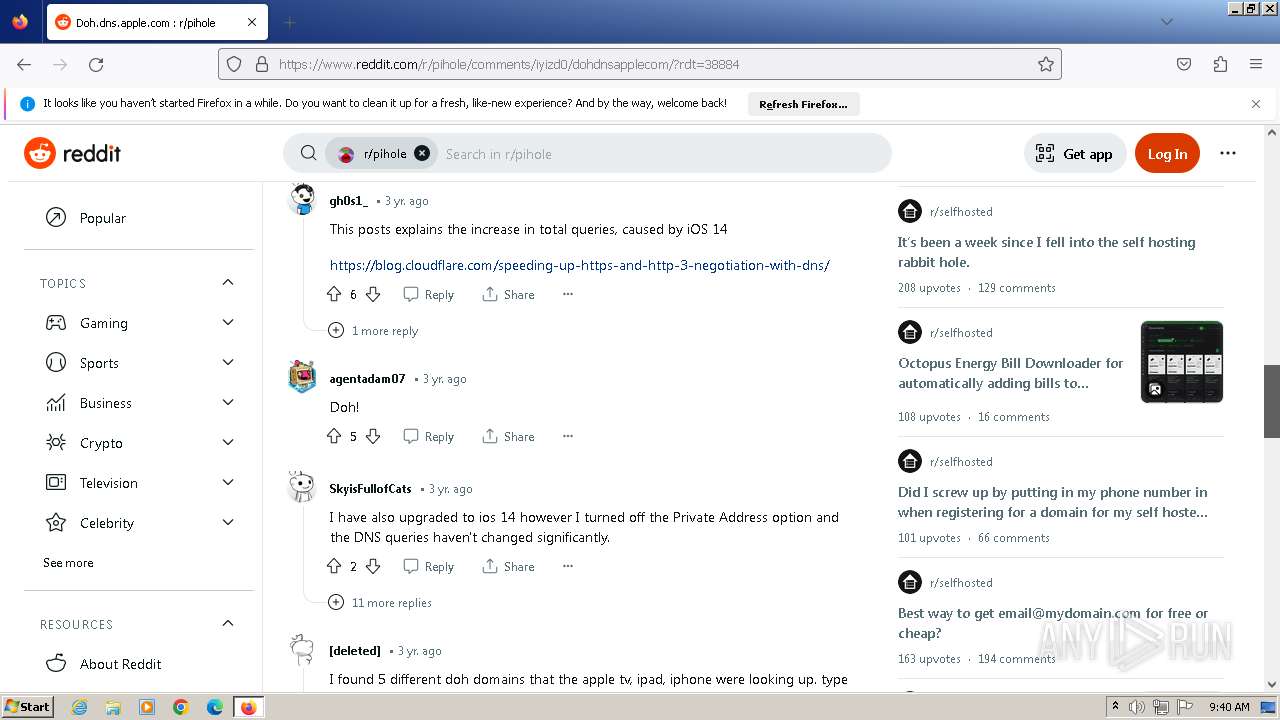Screen dimensions: 1280x720
Task: Open the Firefox hamburger menu
Action: [x=1256, y=64]
